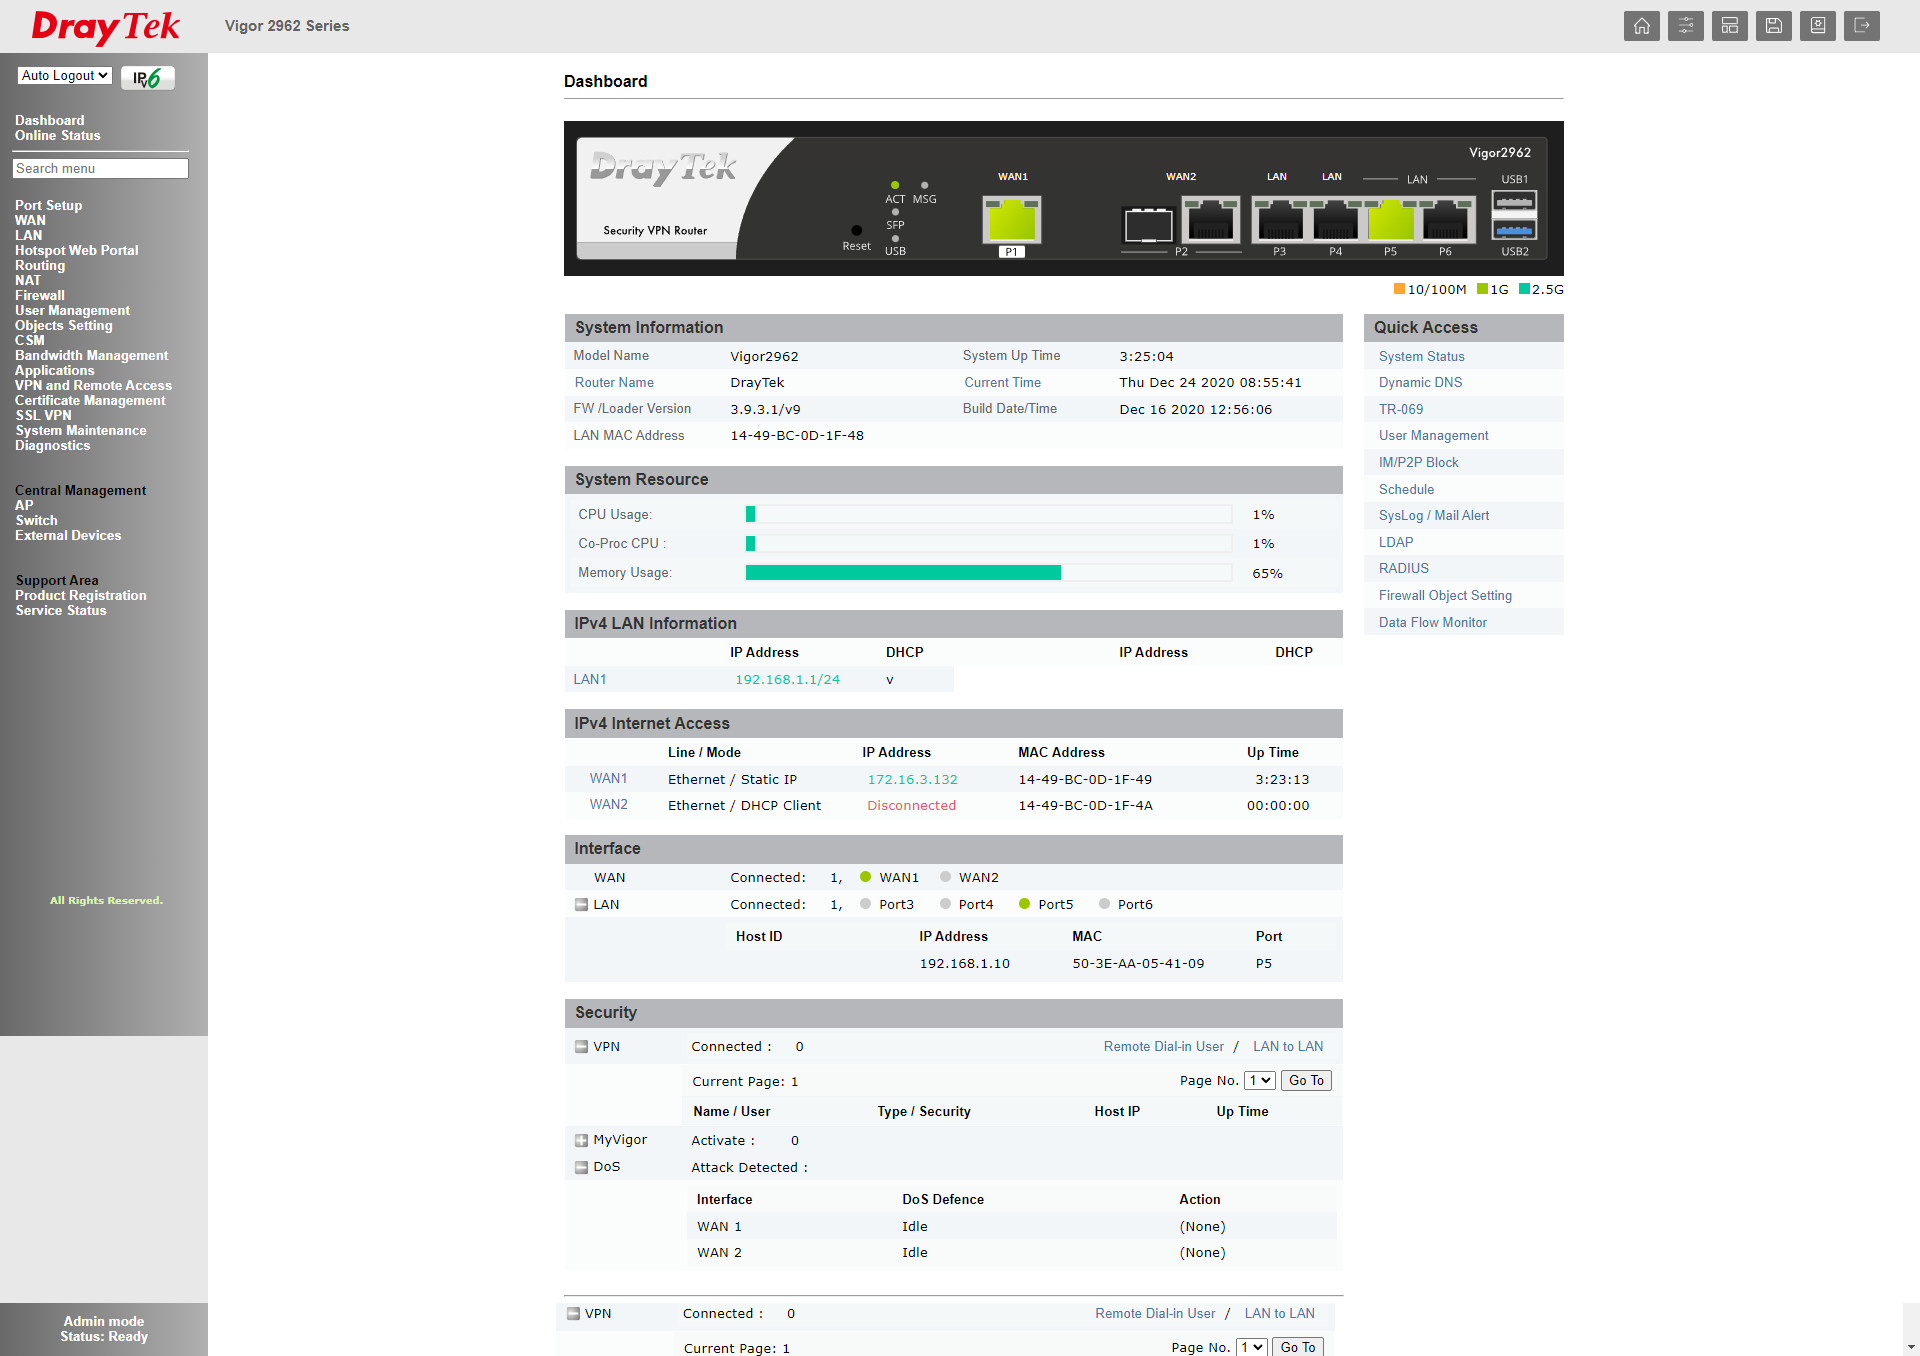Click the P3 LAN port on router image
This screenshot has width=1920, height=1356.
pyautogui.click(x=1279, y=219)
